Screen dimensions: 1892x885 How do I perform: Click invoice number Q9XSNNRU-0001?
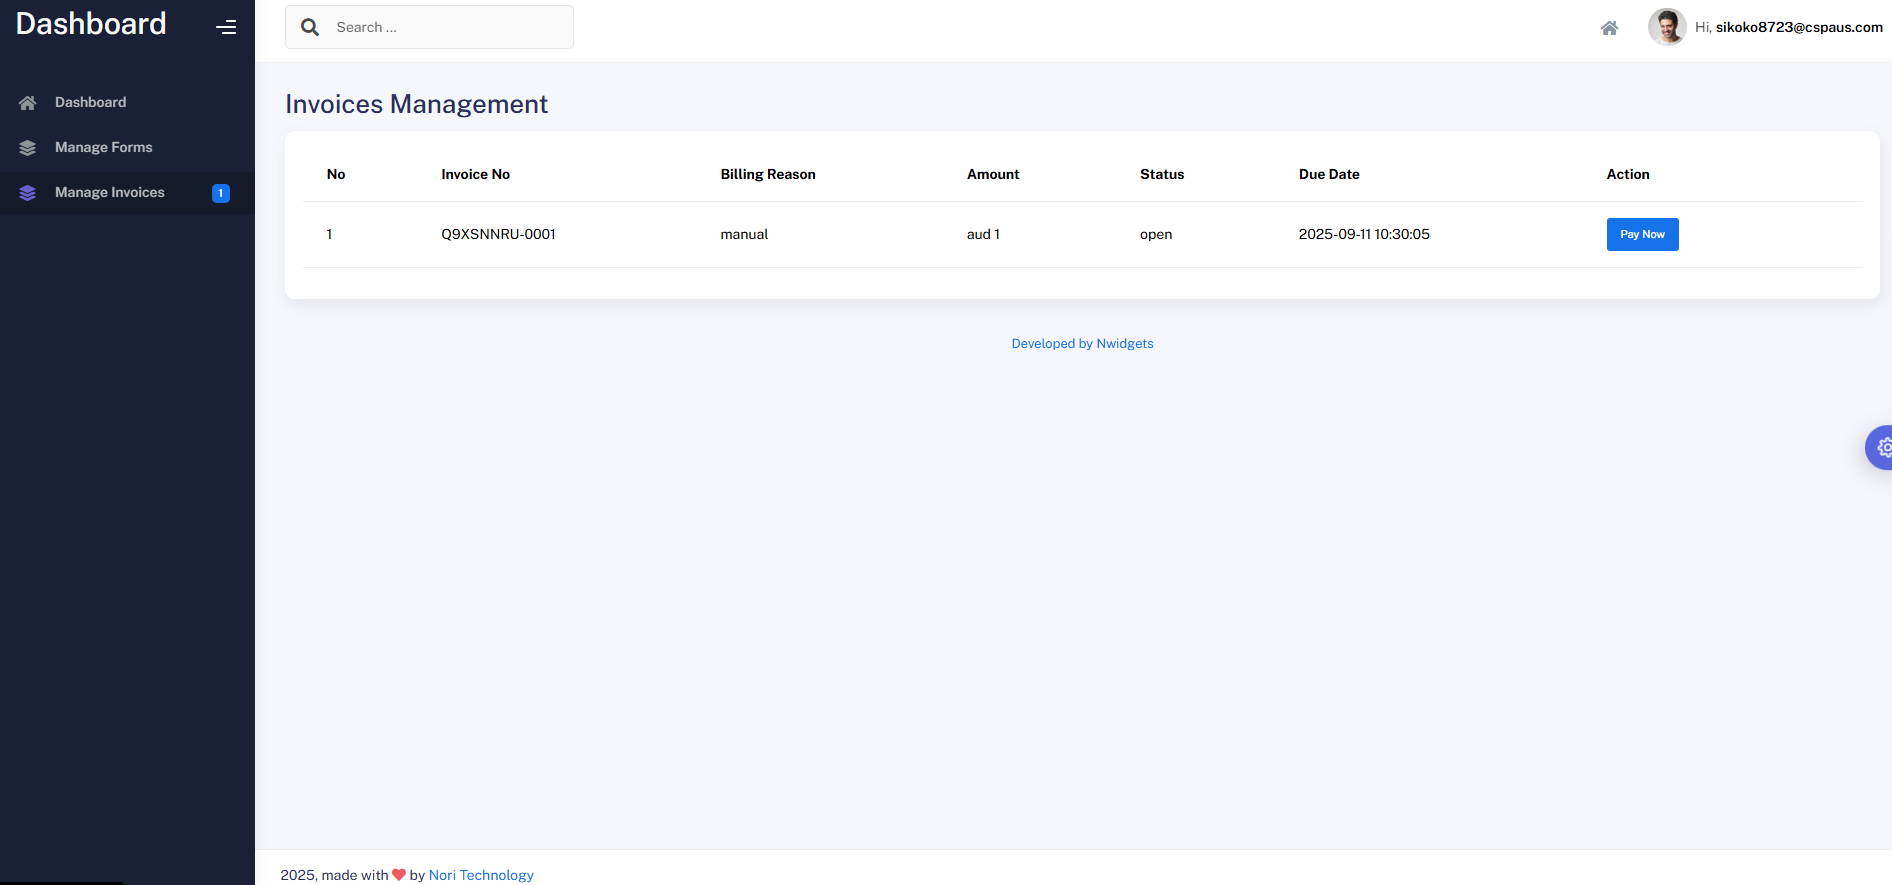click(x=498, y=234)
